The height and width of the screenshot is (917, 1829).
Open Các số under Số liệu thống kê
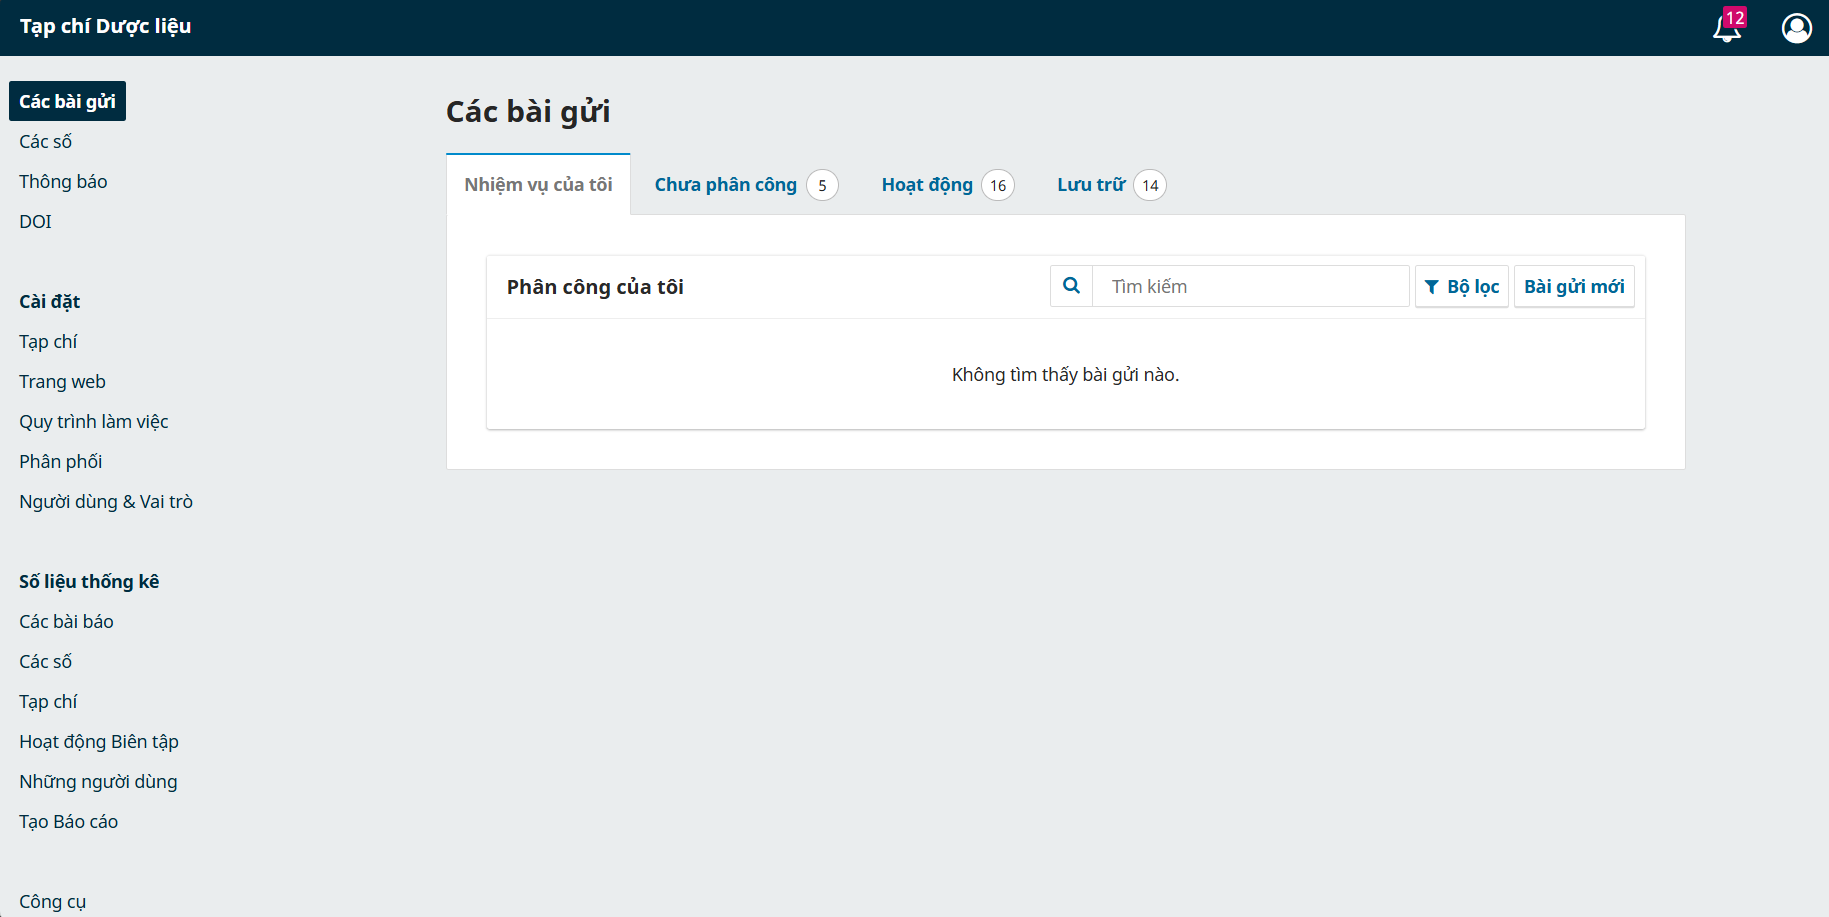pyautogui.click(x=45, y=661)
